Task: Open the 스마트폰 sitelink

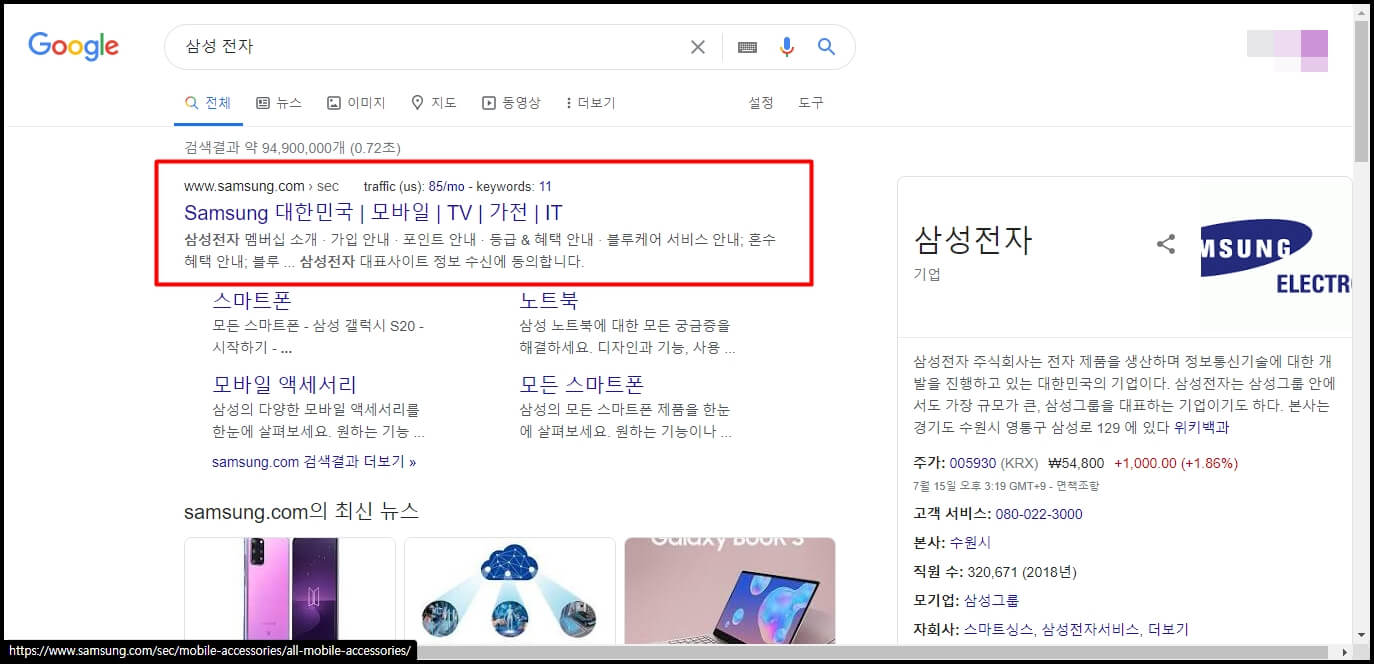Action: coord(252,300)
